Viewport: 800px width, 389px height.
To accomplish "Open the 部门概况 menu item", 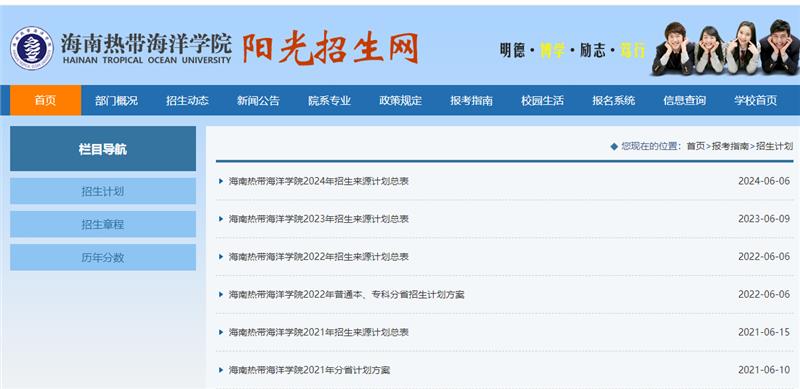I will point(116,101).
